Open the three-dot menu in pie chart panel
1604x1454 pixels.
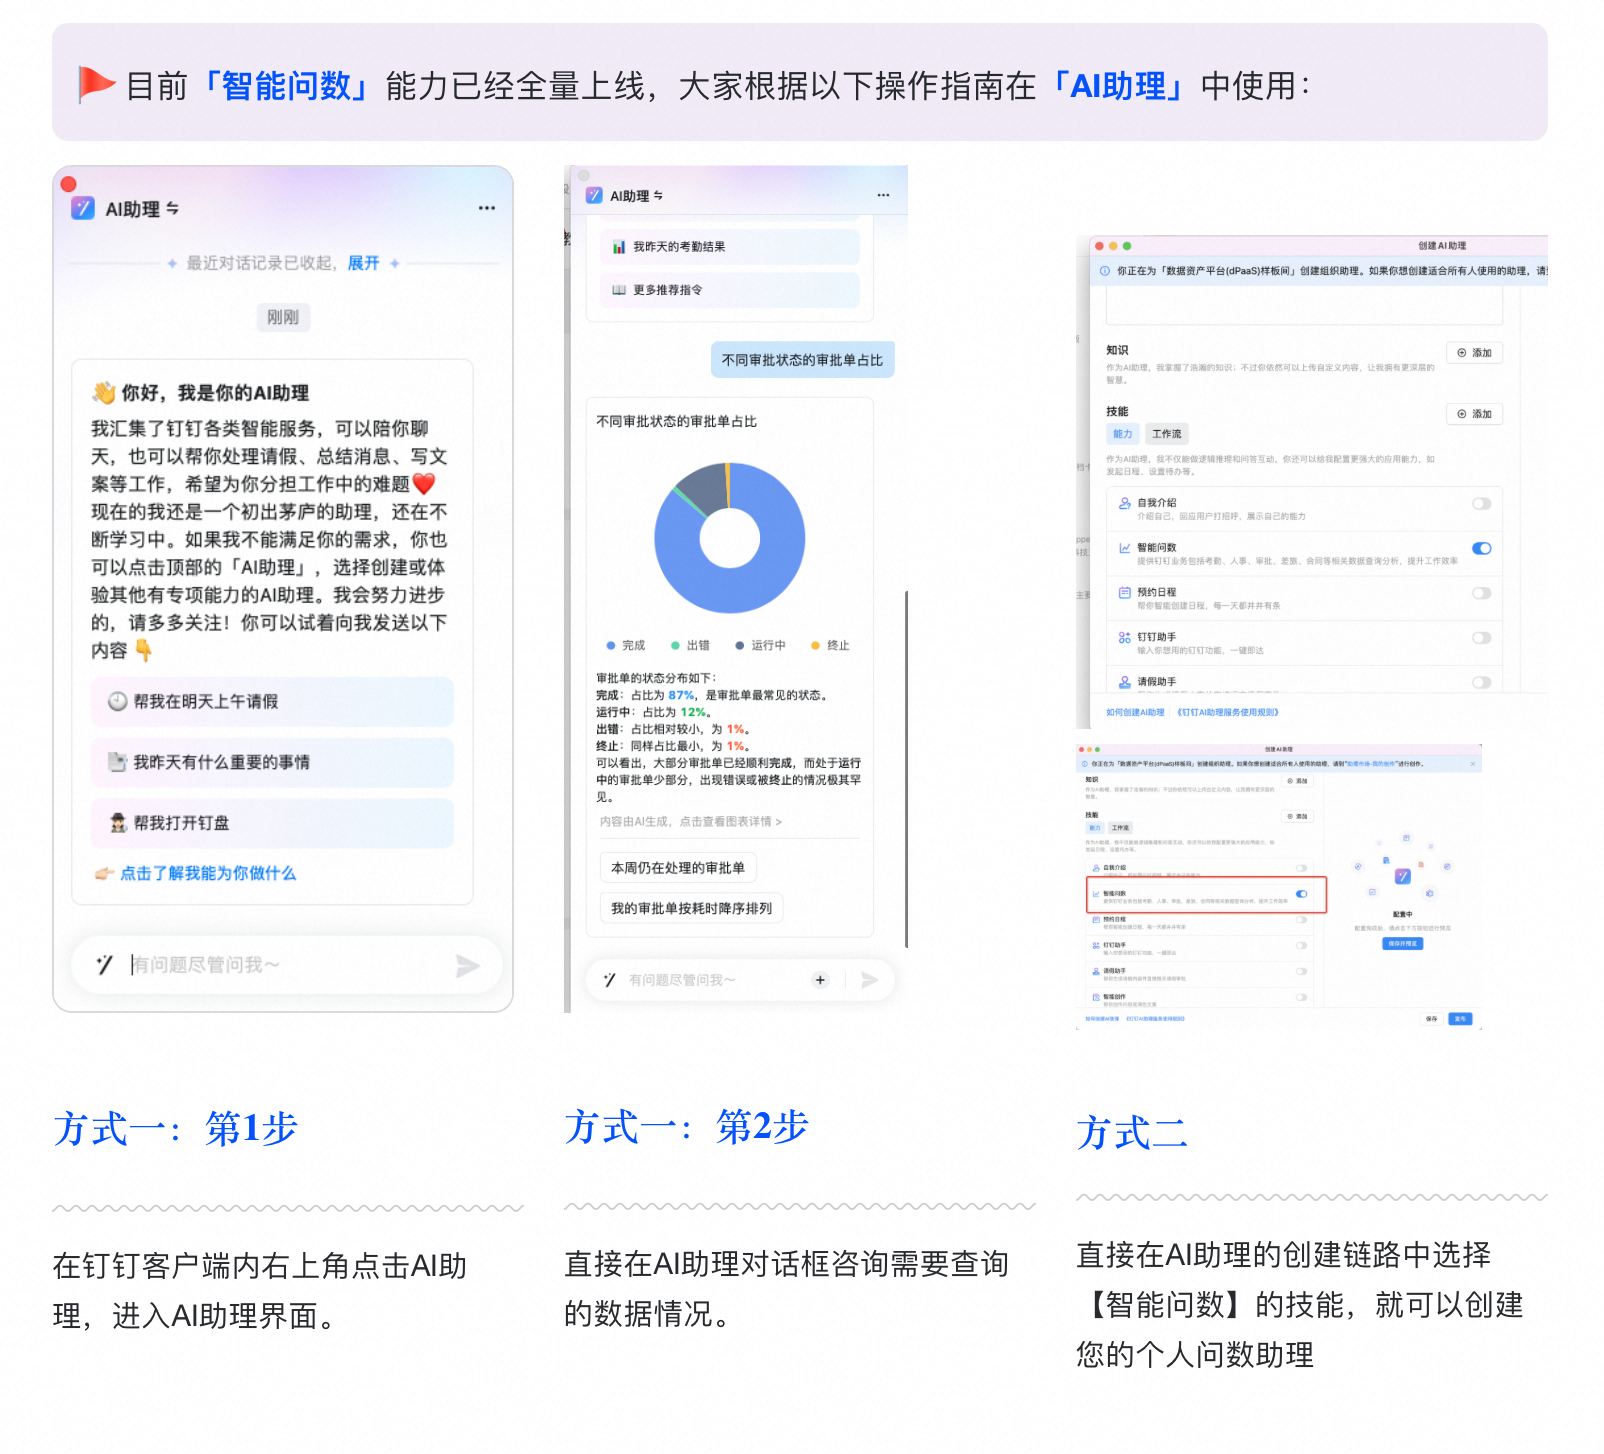pos(883,195)
